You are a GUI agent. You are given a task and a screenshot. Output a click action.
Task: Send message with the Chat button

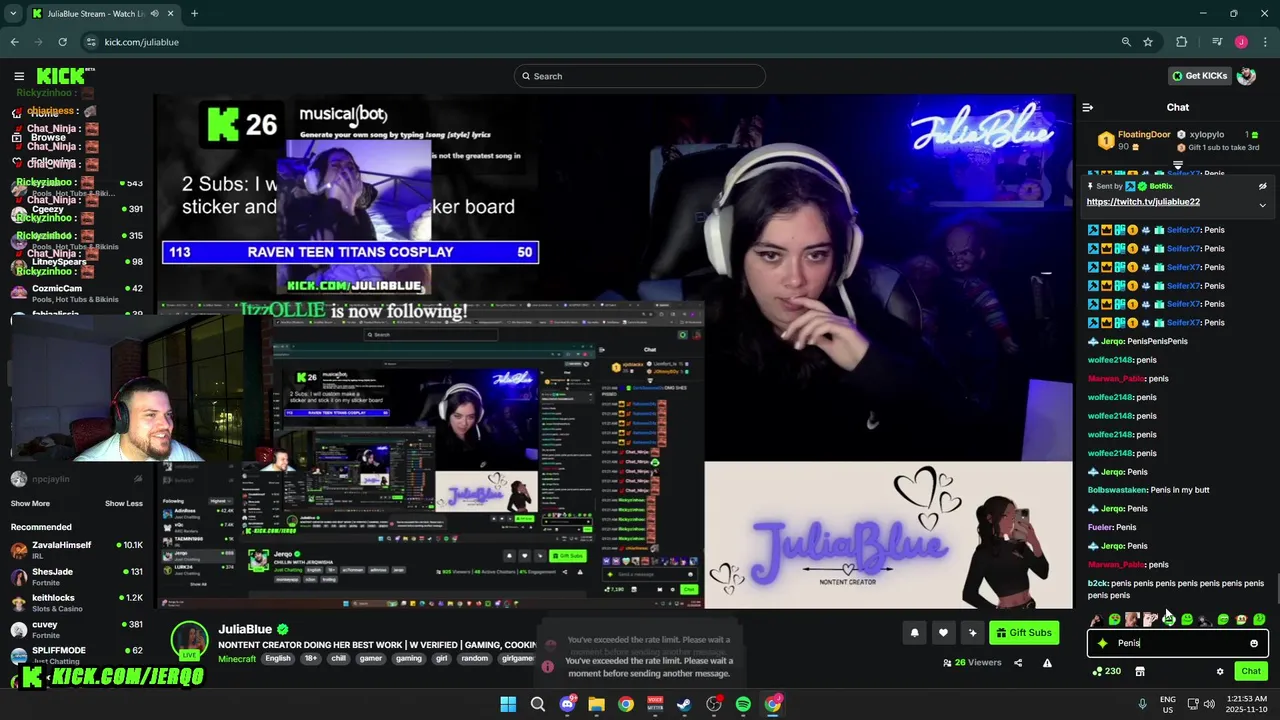pyautogui.click(x=1250, y=671)
